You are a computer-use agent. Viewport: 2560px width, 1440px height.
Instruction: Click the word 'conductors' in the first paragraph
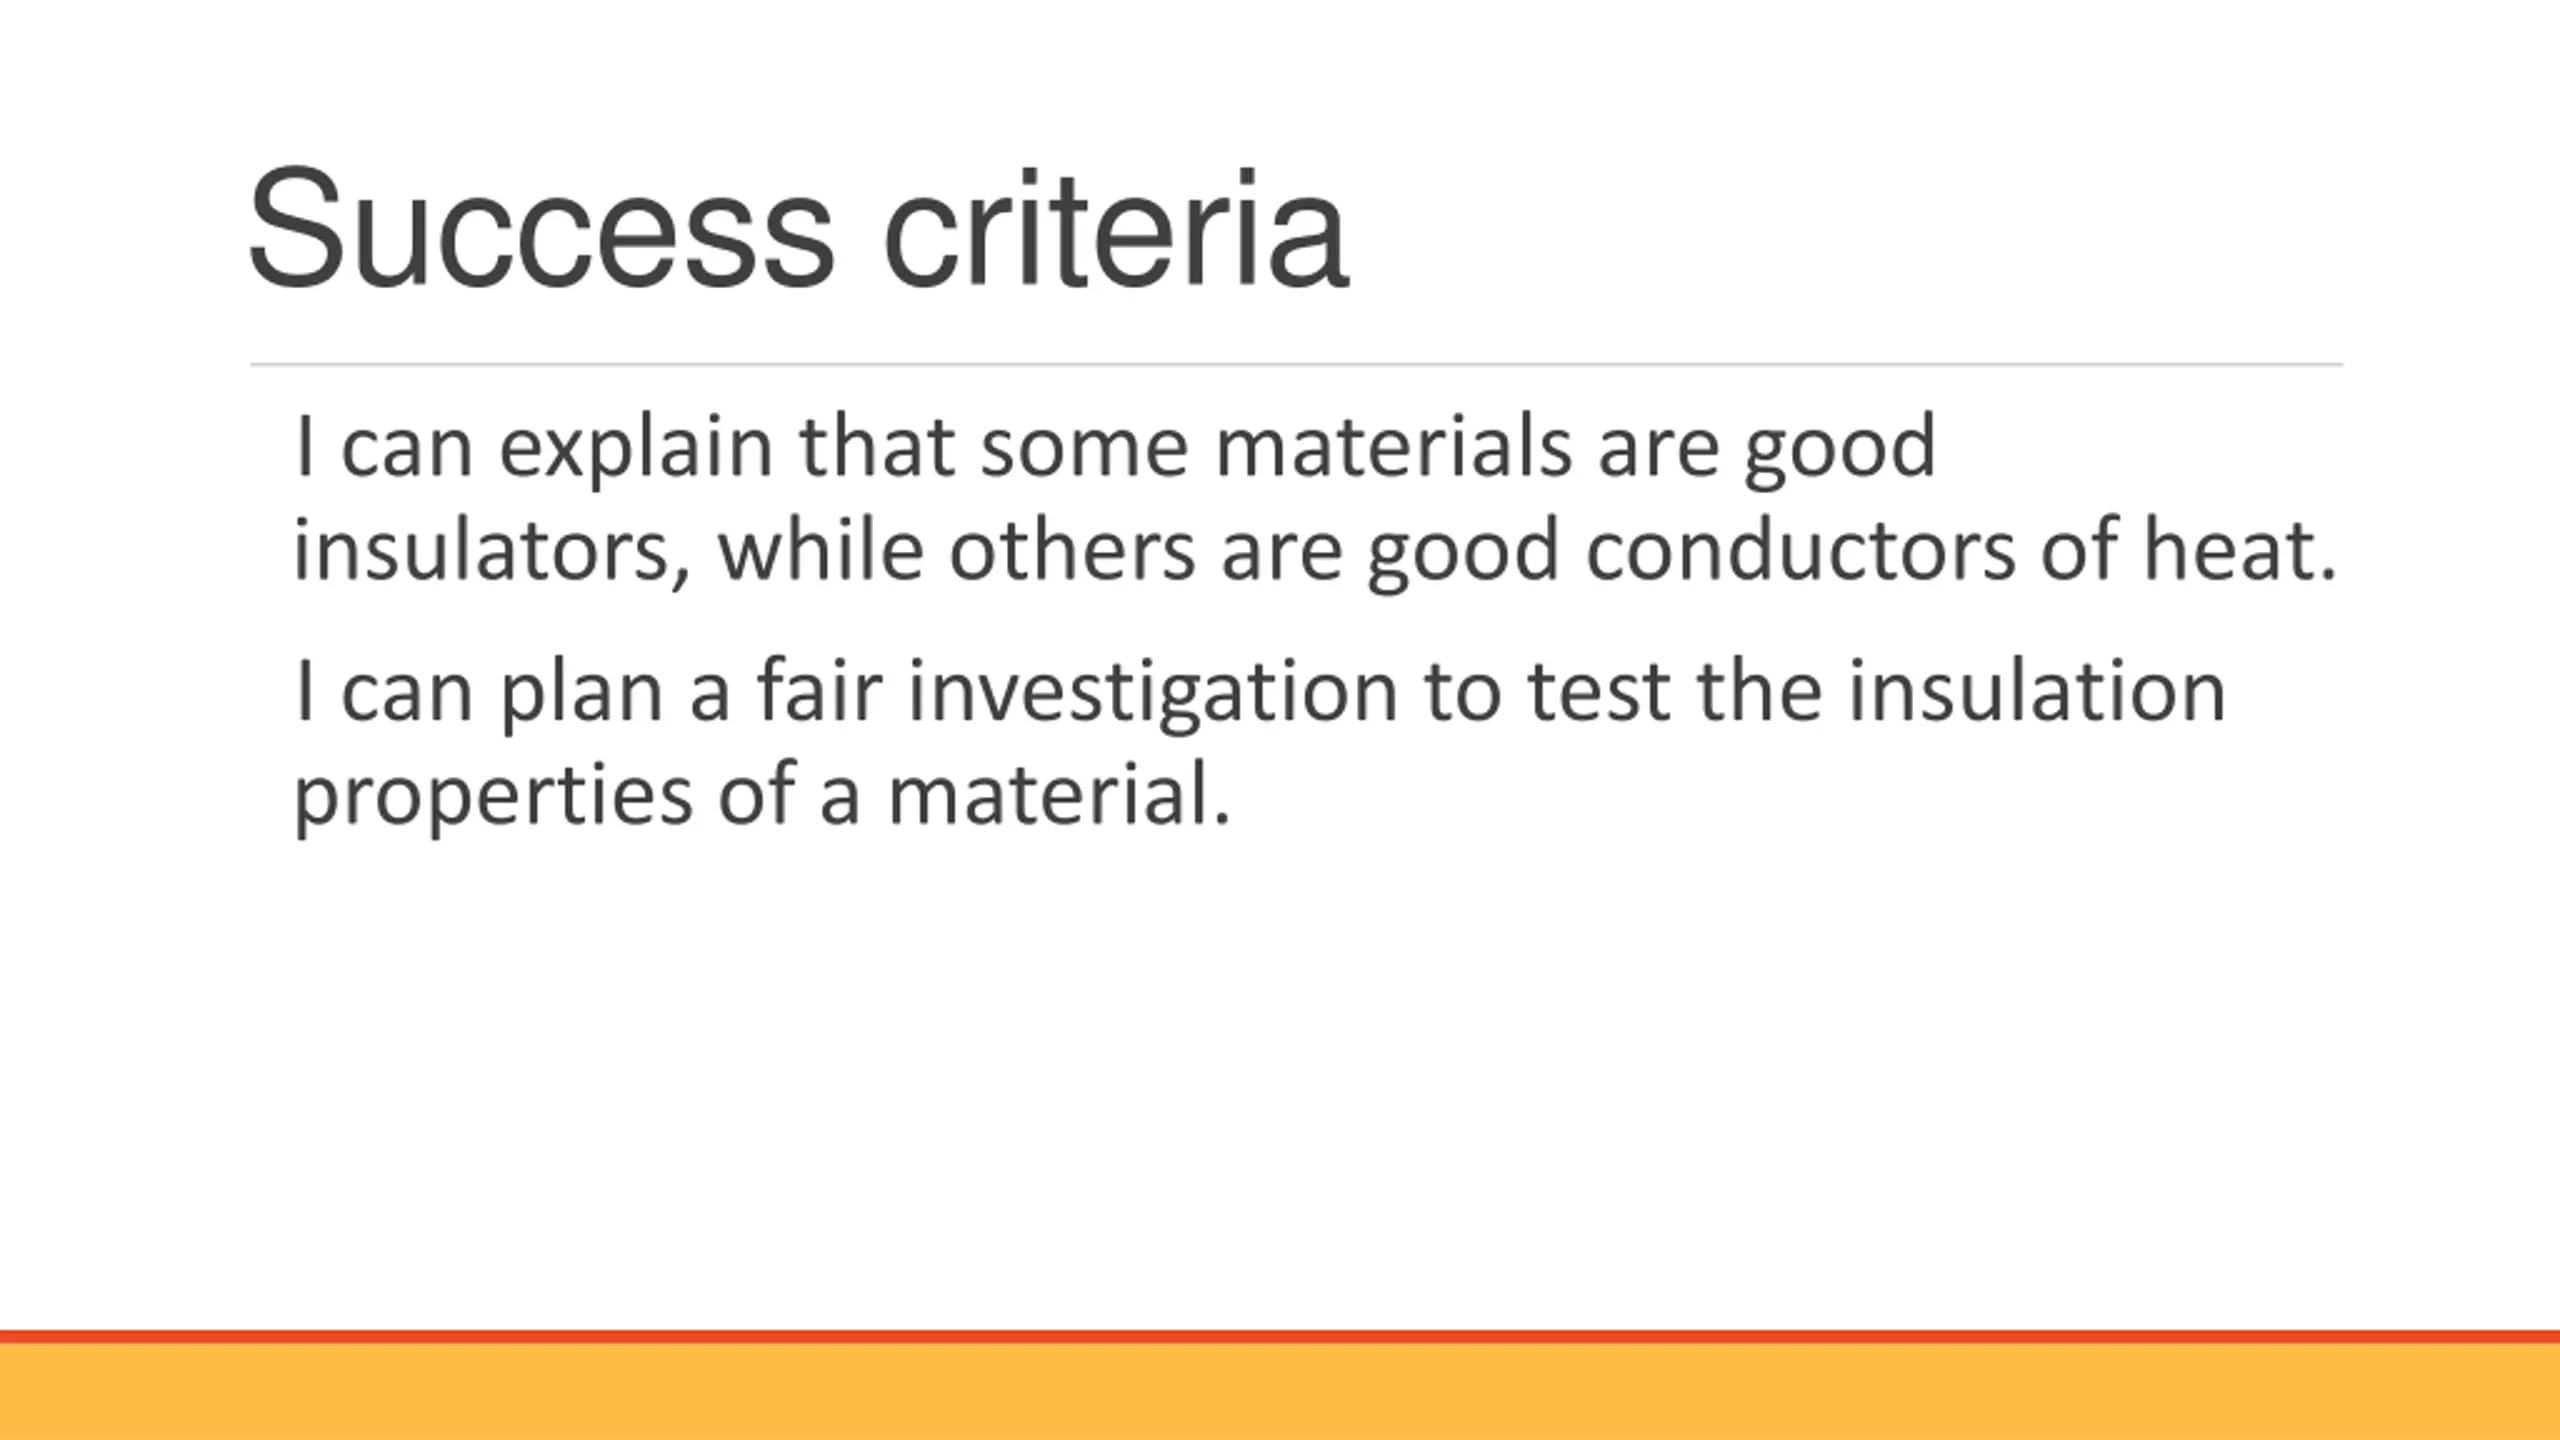pos(1800,550)
